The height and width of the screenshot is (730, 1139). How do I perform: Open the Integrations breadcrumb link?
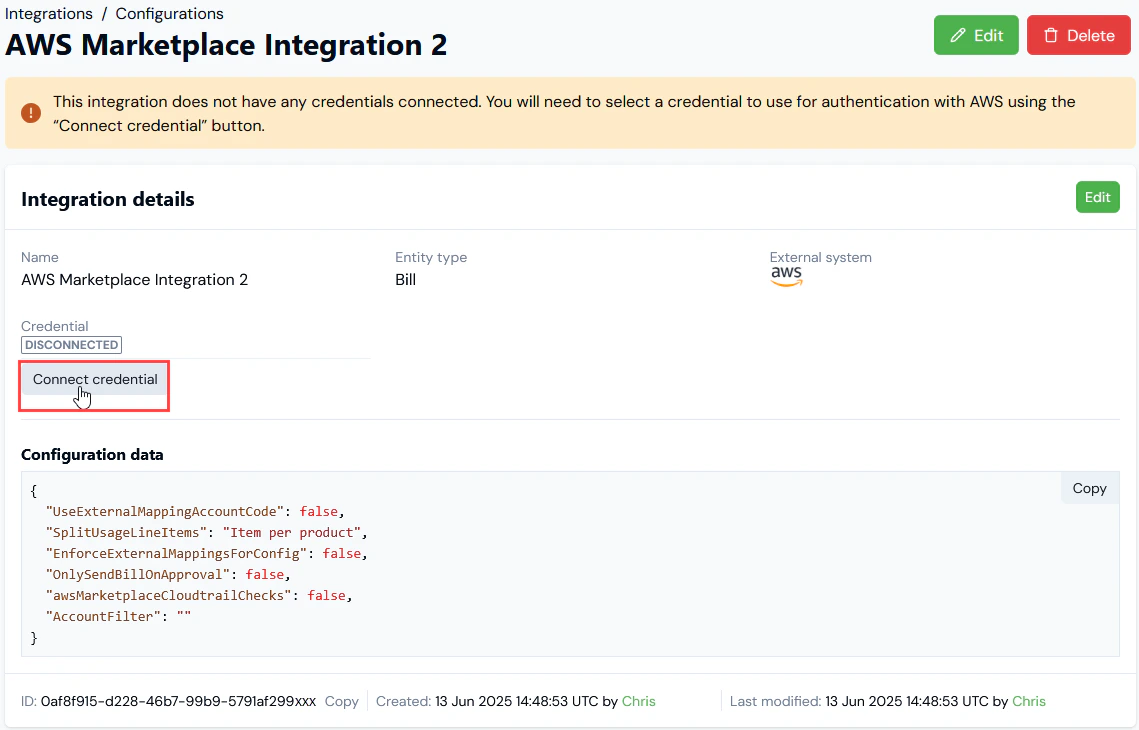[49, 14]
